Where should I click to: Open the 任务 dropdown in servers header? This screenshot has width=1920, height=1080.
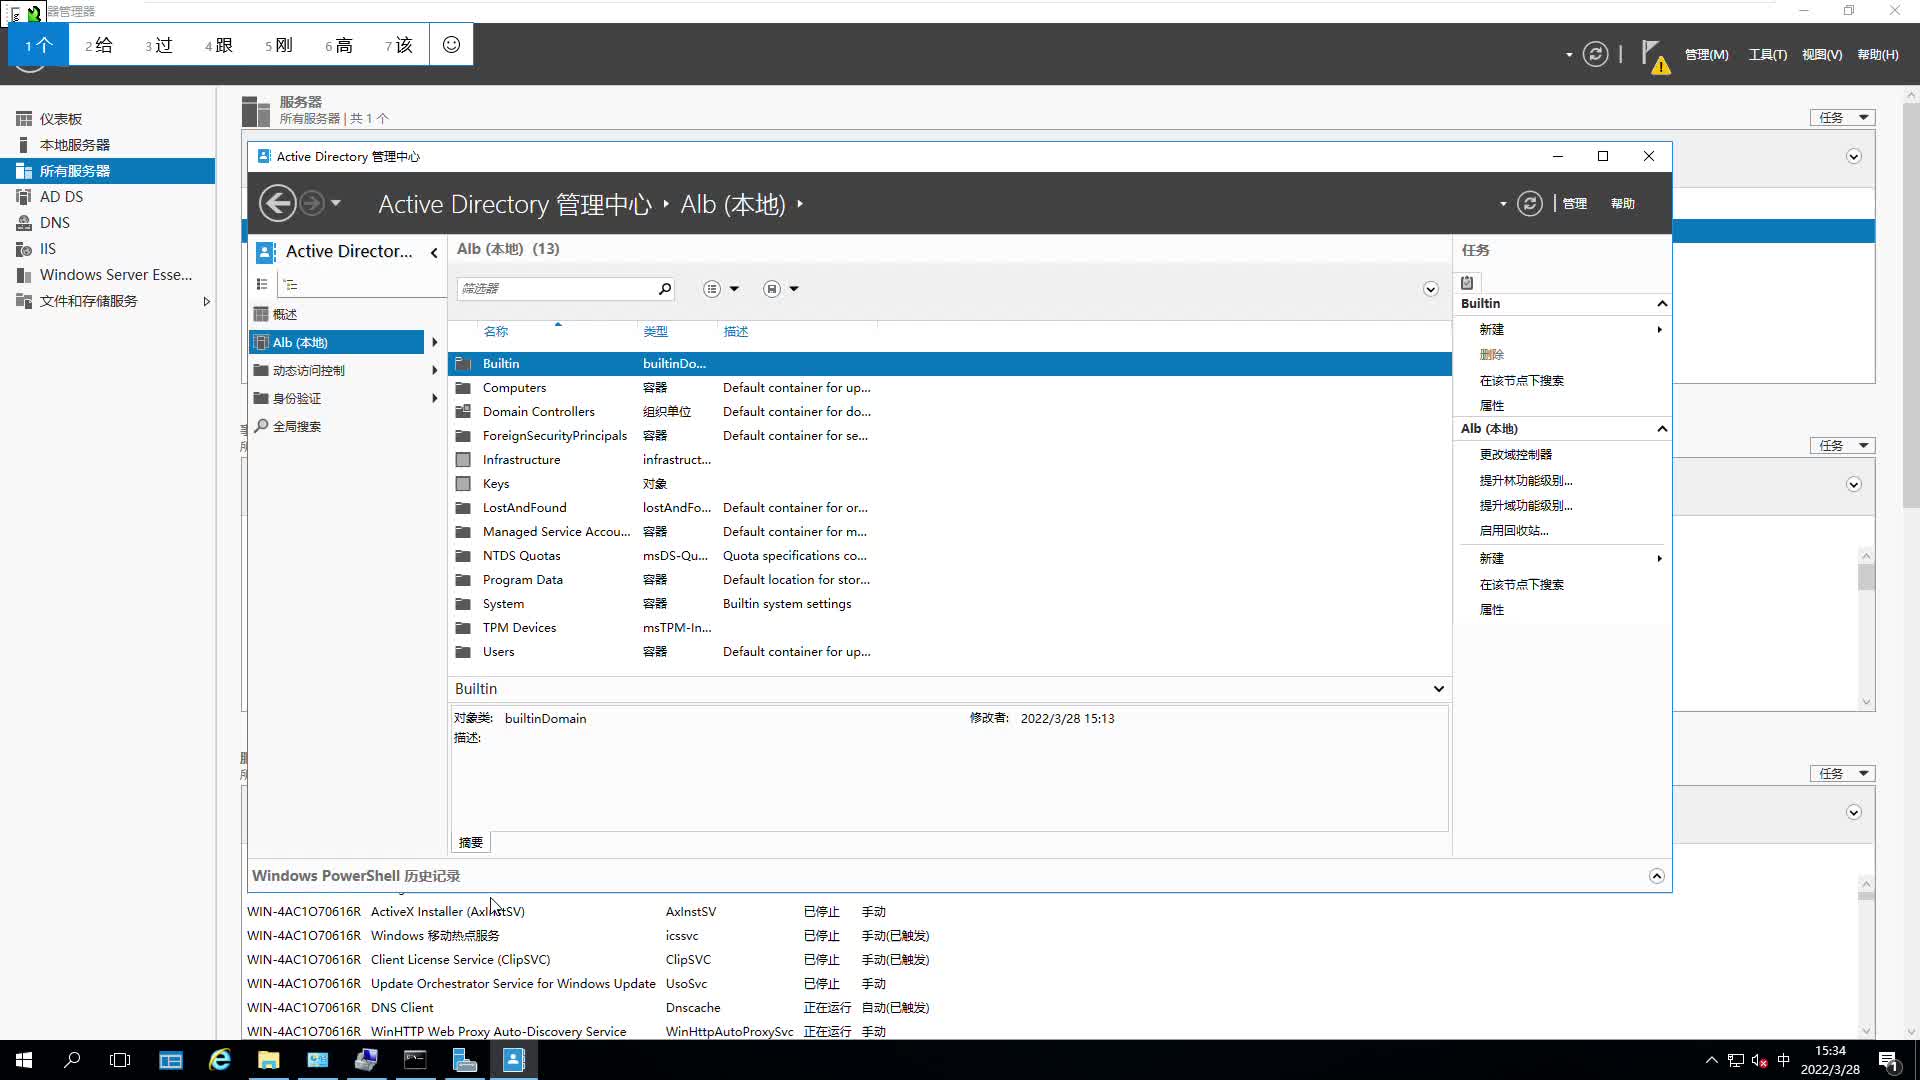pyautogui.click(x=1842, y=118)
